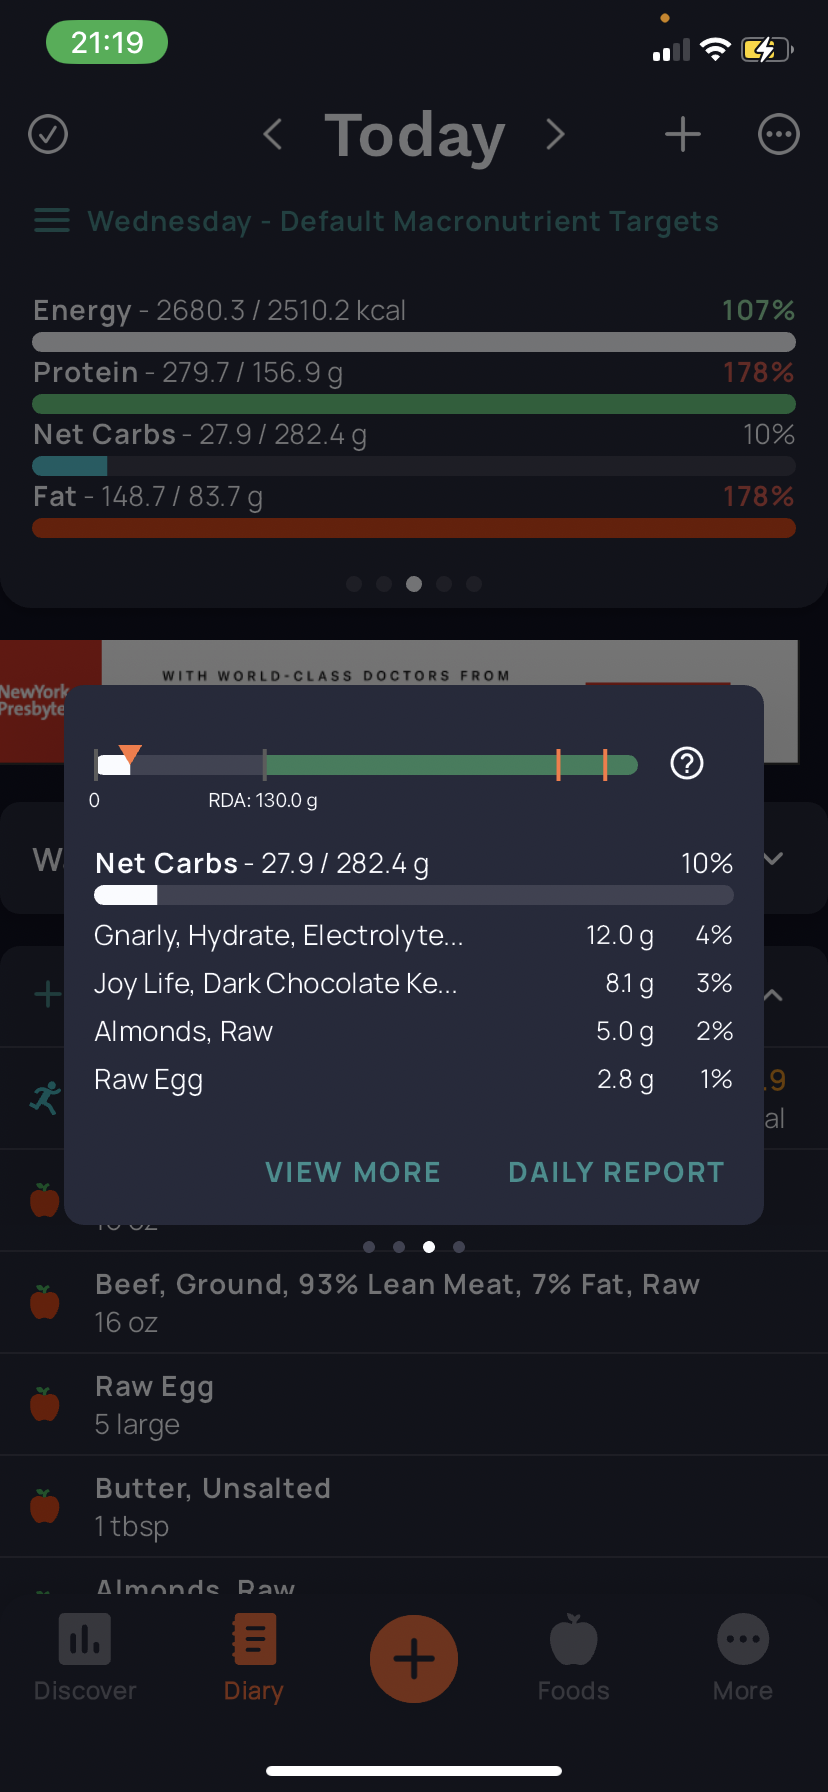The height and width of the screenshot is (1792, 828).
Task: Tap the plus icon in header
Action: [x=683, y=134]
